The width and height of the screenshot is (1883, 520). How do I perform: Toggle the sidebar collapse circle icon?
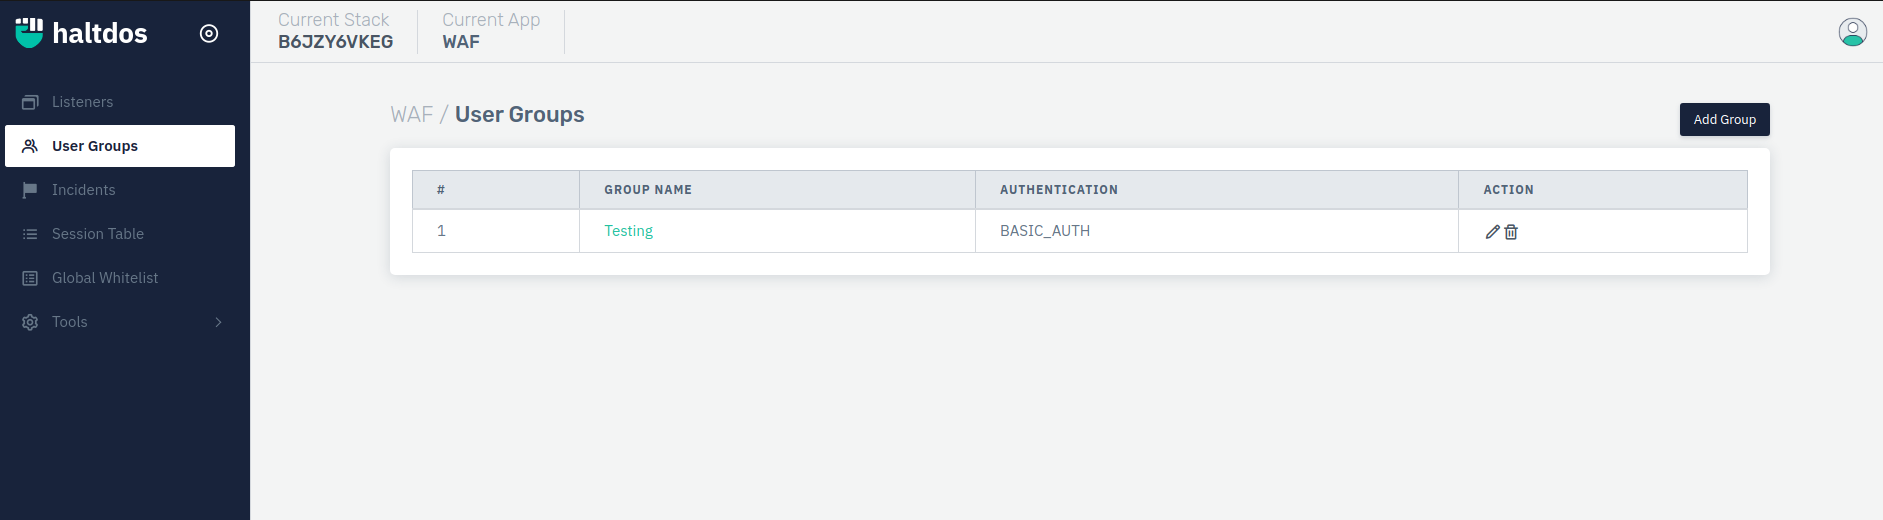209,33
